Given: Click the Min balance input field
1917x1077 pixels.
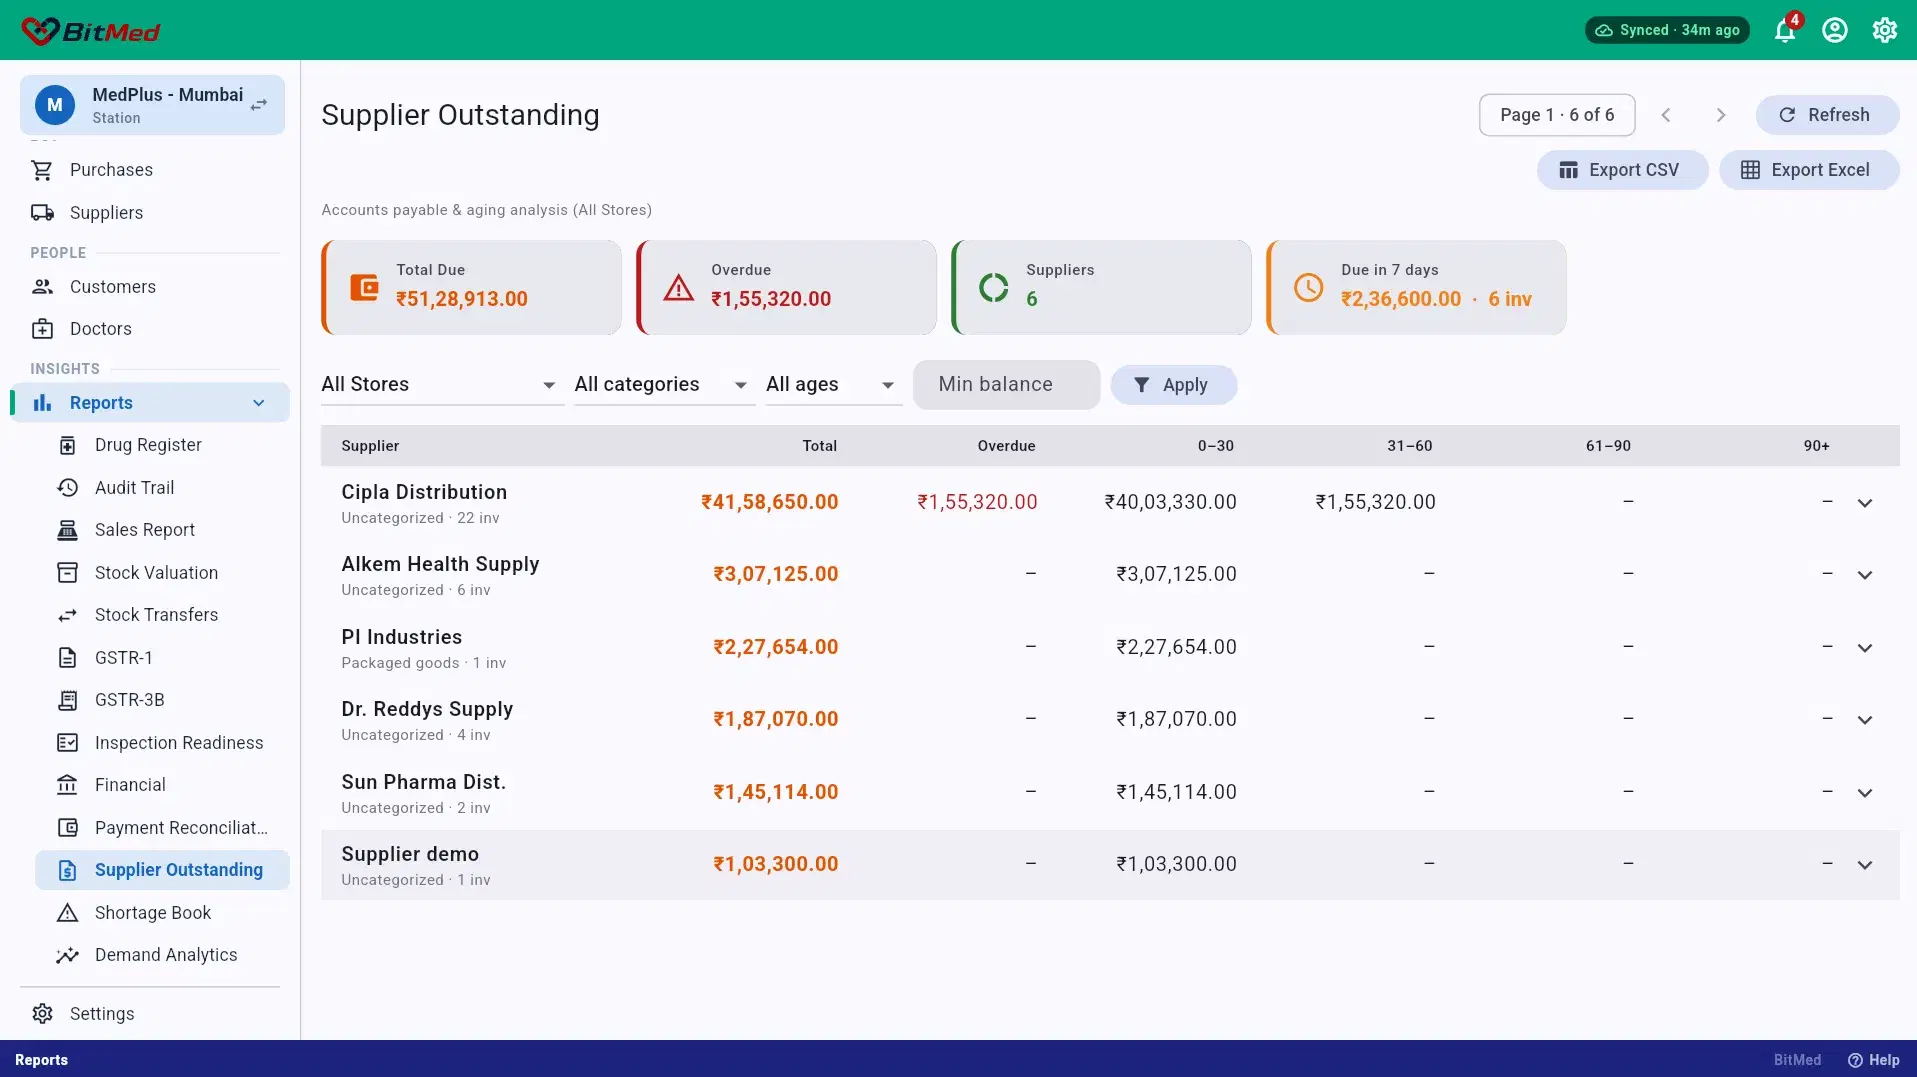Looking at the screenshot, I should coord(1006,385).
